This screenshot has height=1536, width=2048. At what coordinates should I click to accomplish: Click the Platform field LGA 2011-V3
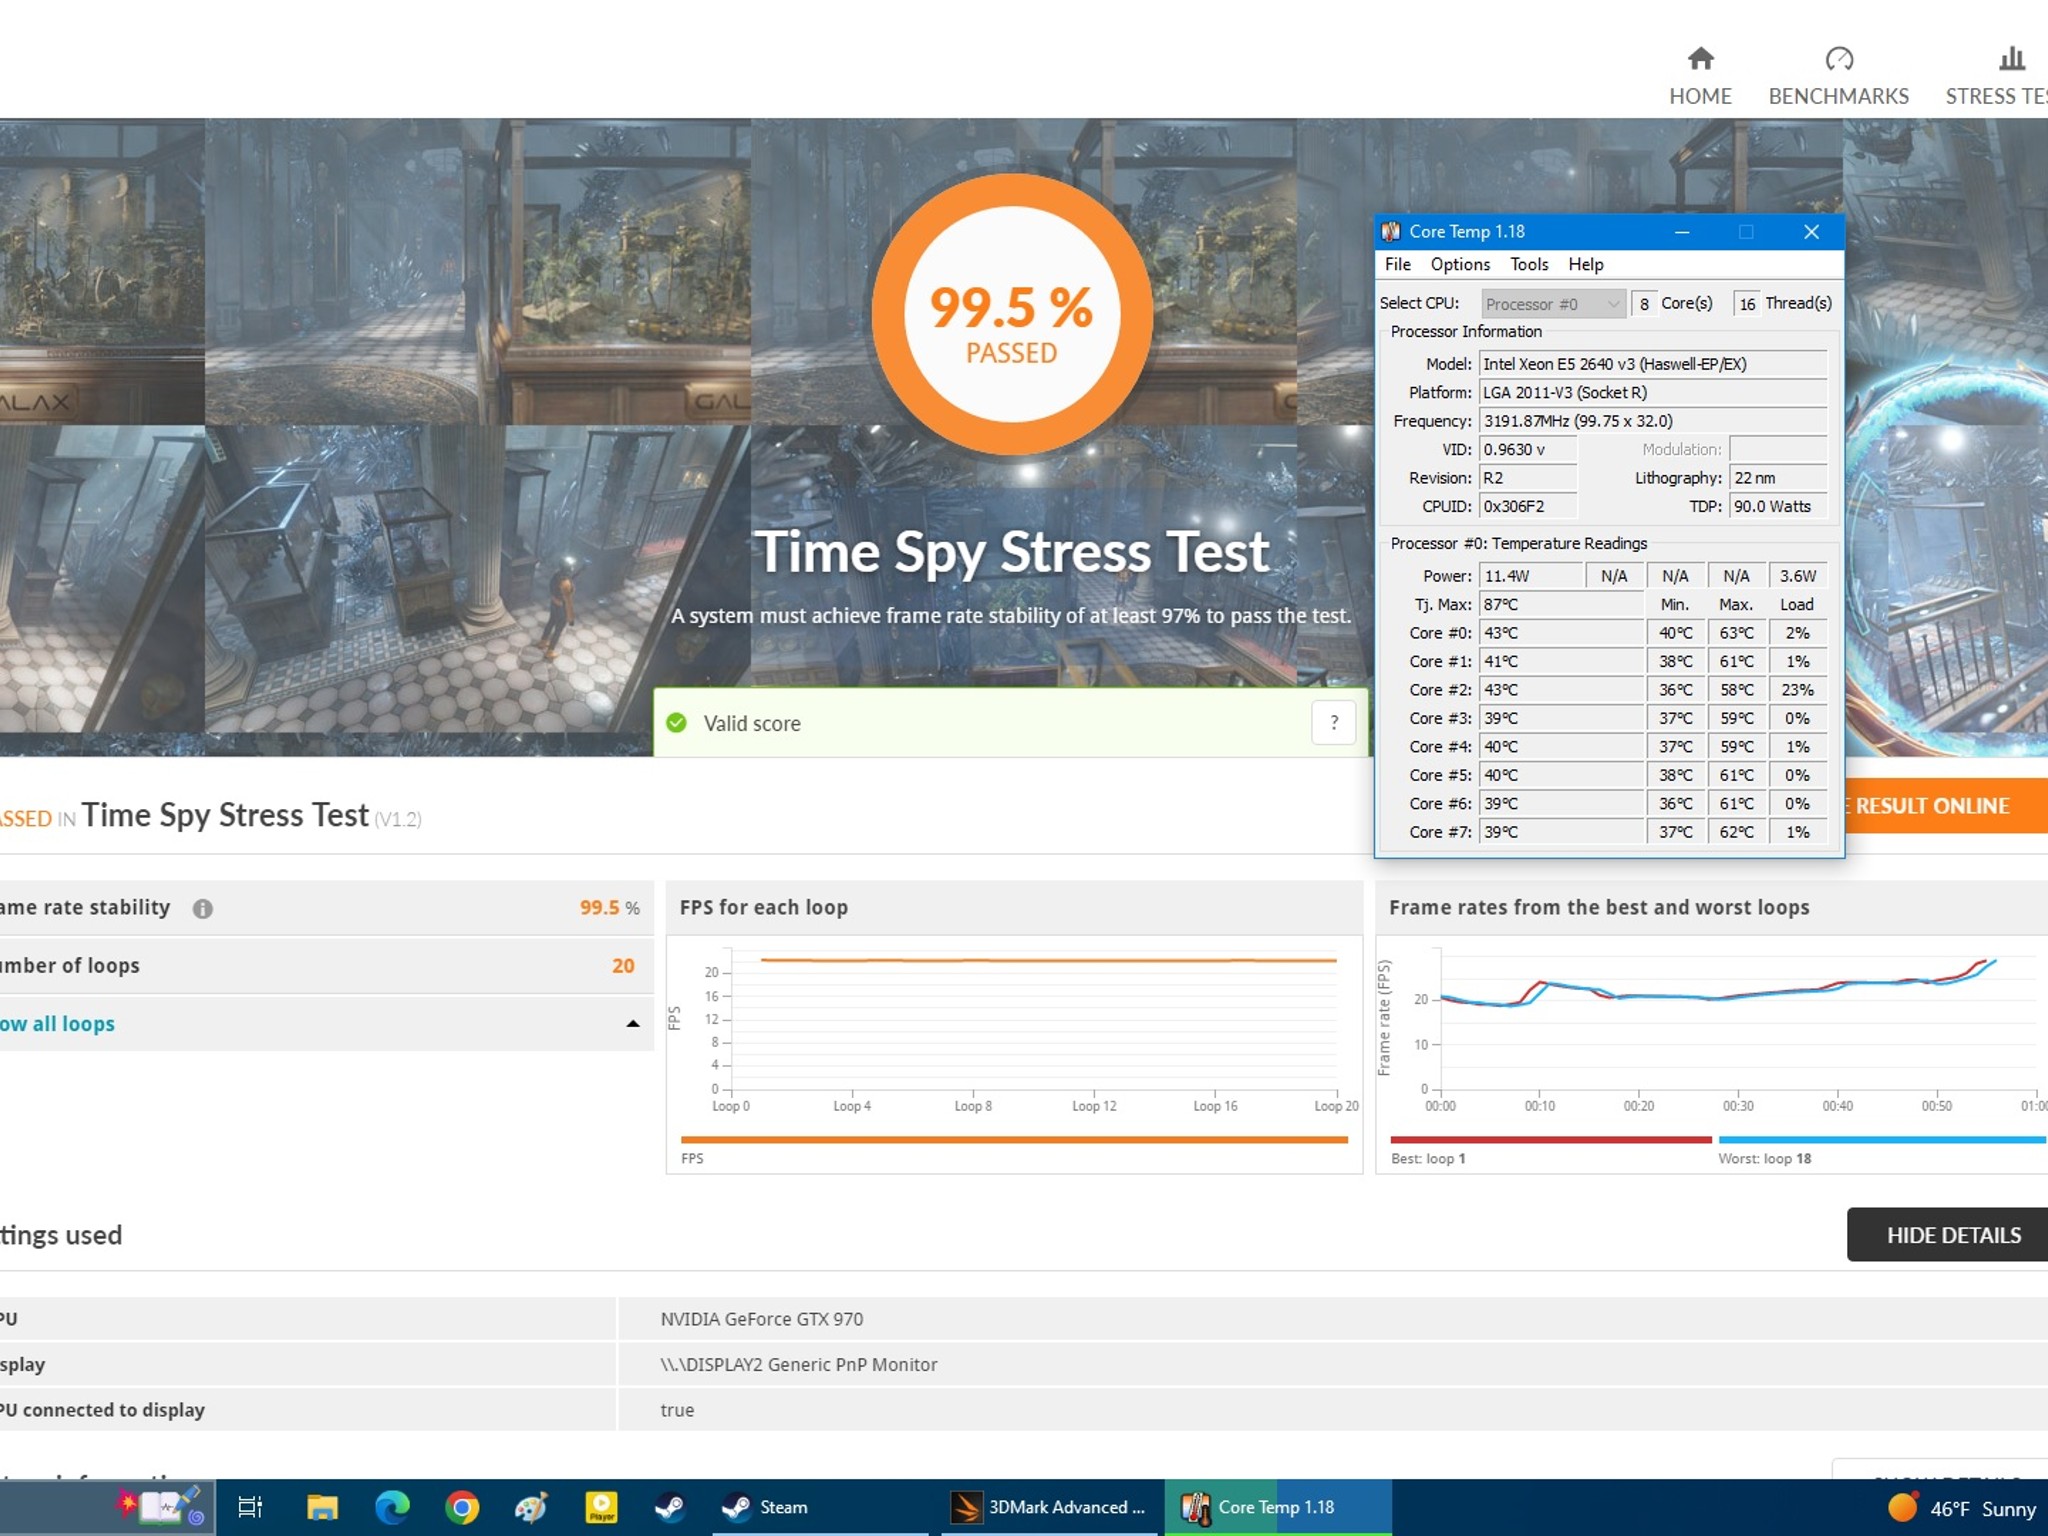1653,392
